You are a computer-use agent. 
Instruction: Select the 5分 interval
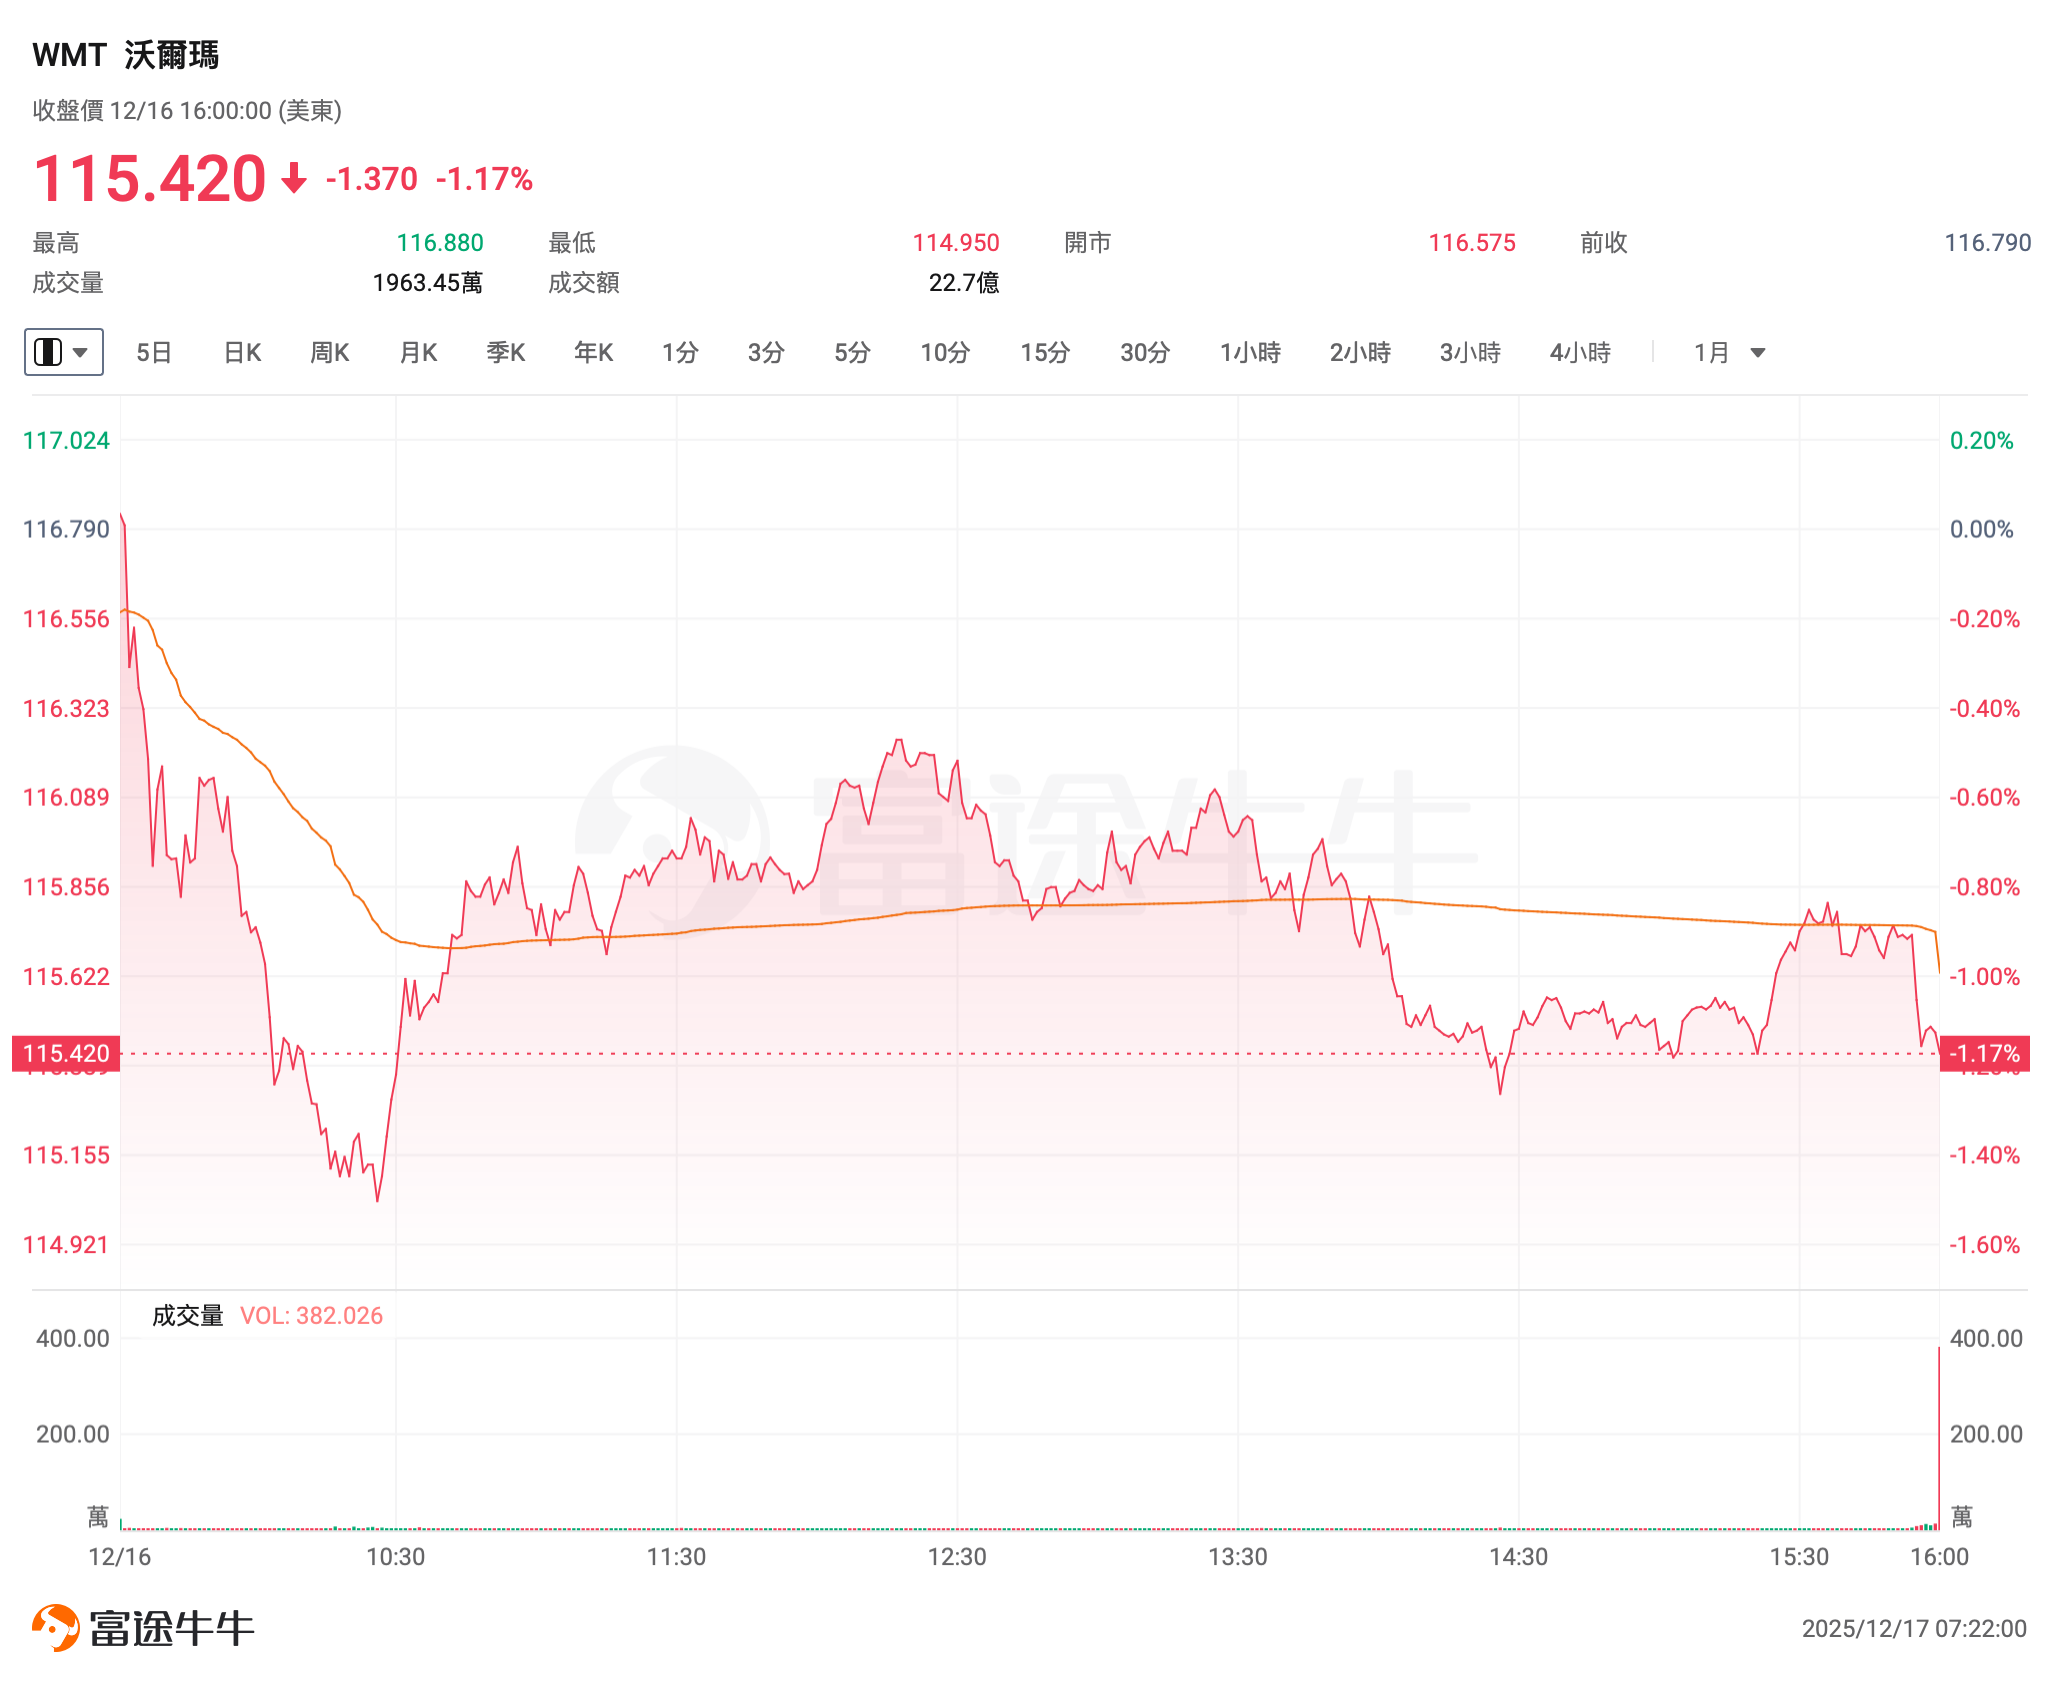pyautogui.click(x=853, y=352)
